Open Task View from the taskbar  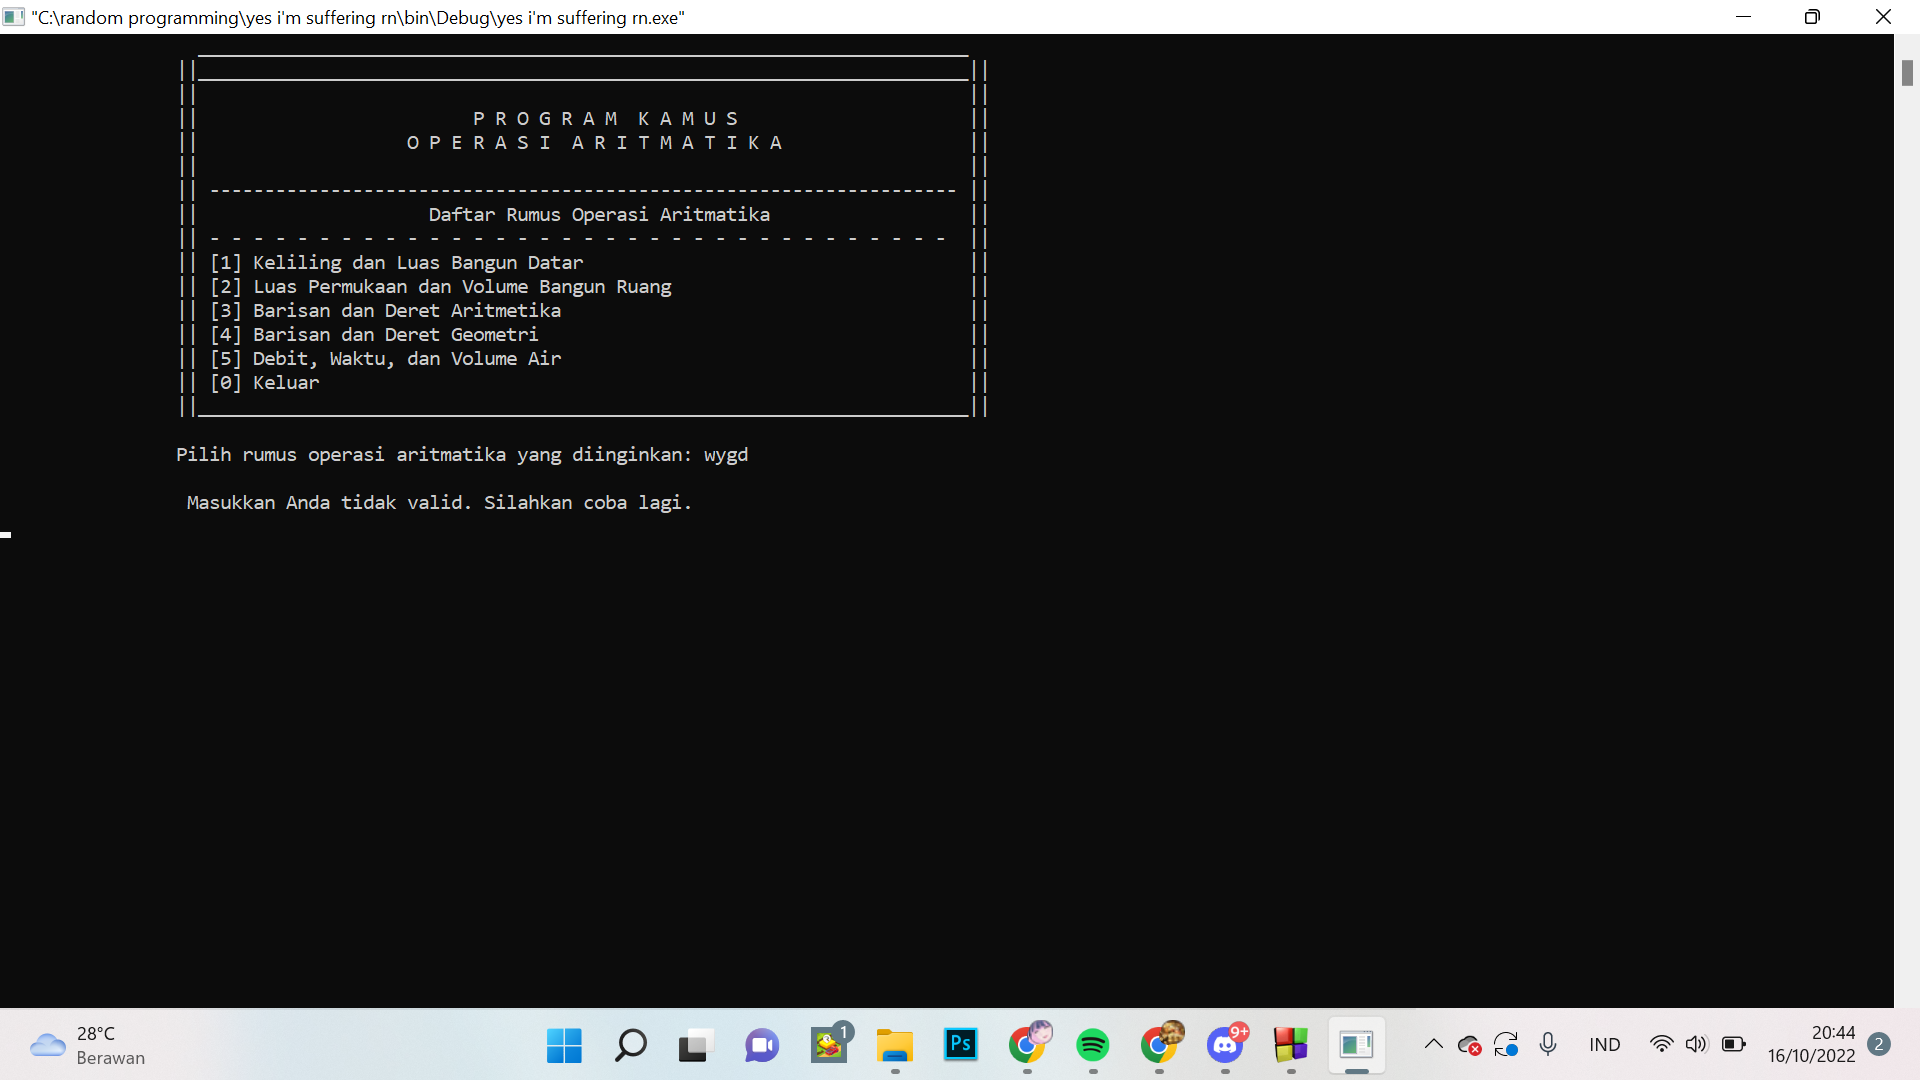pos(696,1046)
